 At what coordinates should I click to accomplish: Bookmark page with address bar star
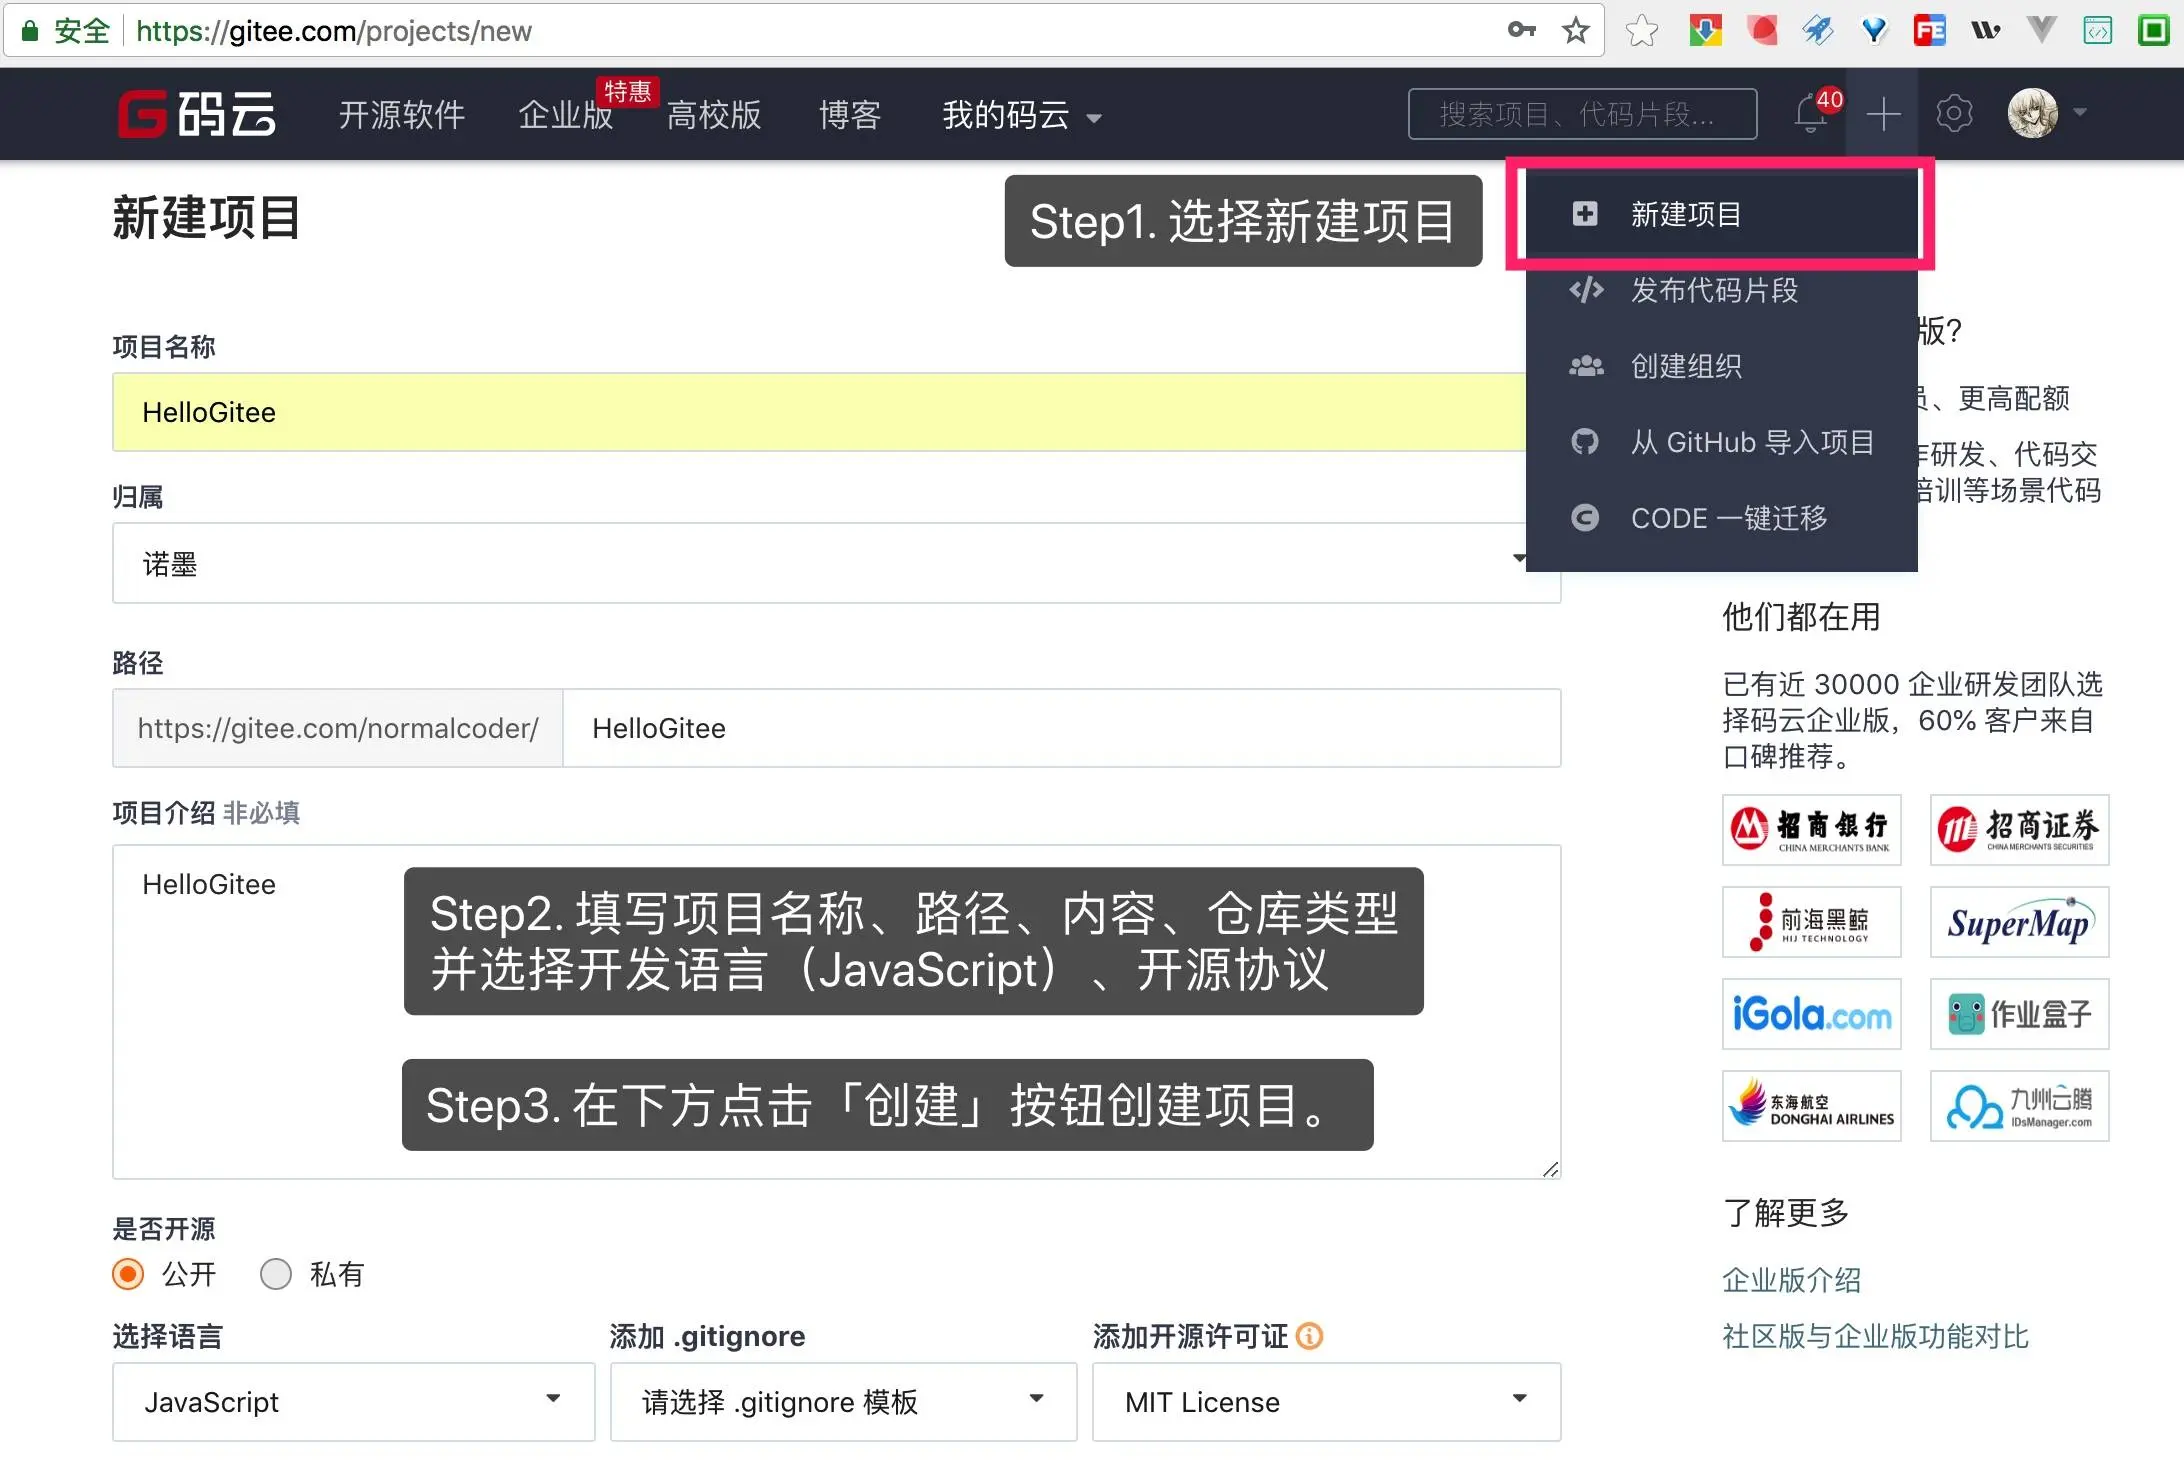[x=1576, y=31]
